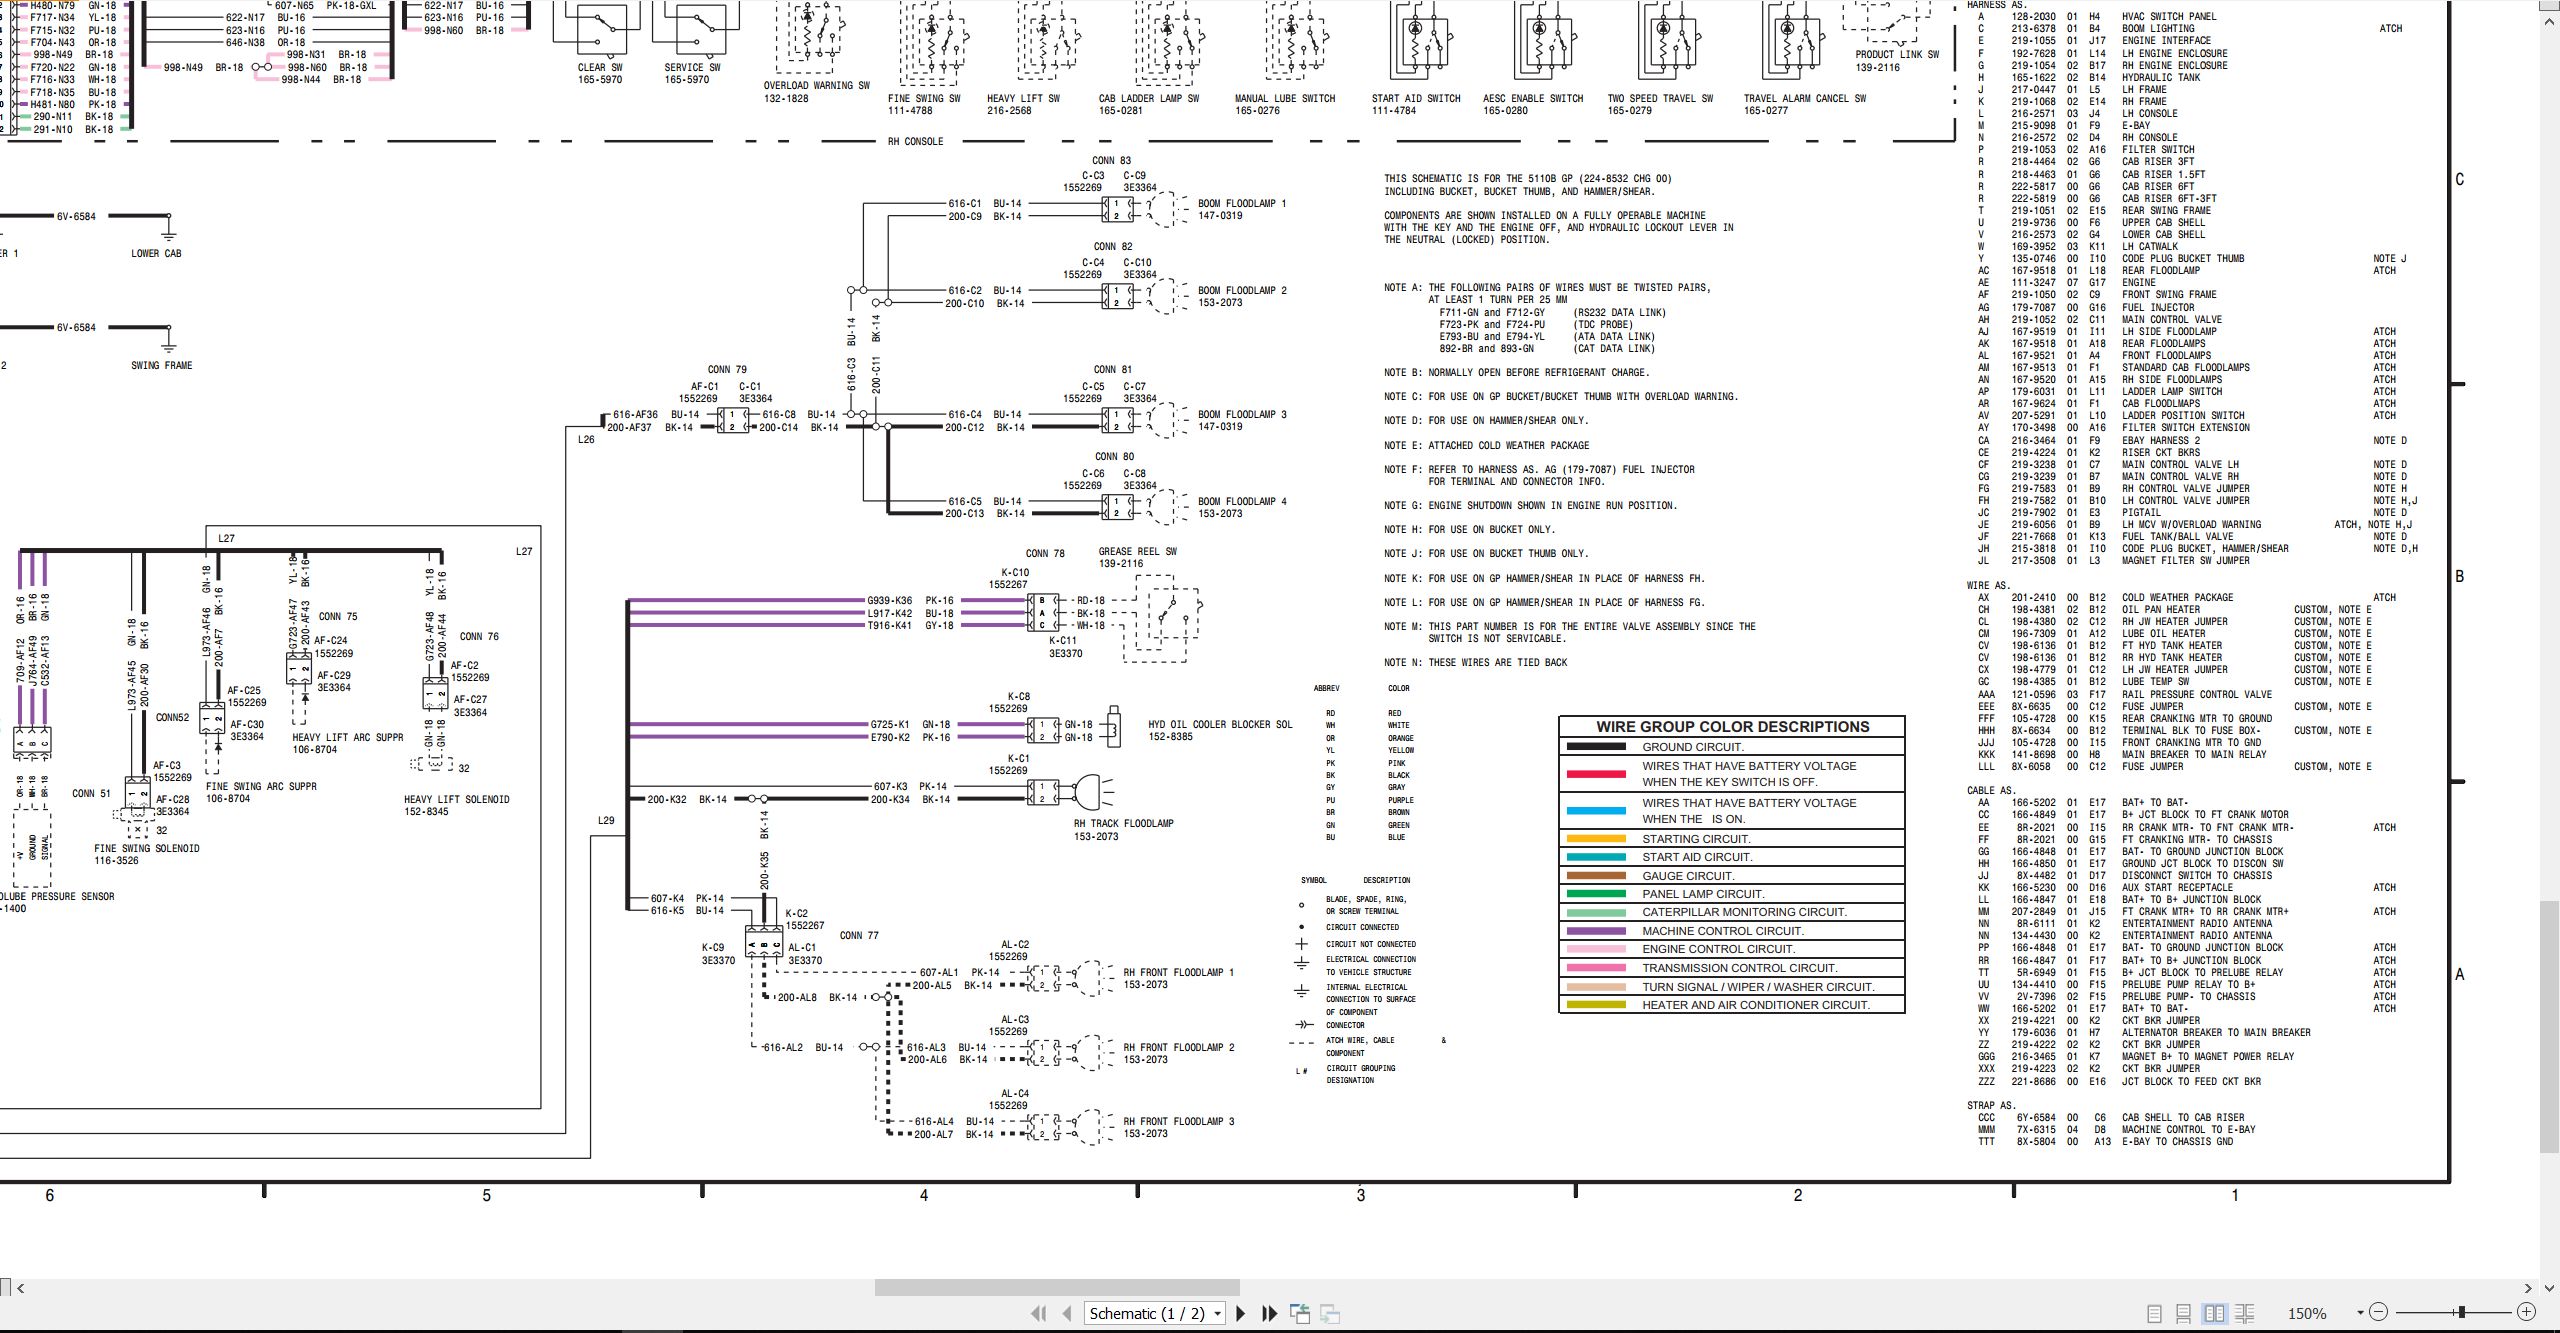Click the PRODUCT LINK SW label
Image resolution: width=2560 pixels, height=1333 pixels.
(x=1897, y=55)
